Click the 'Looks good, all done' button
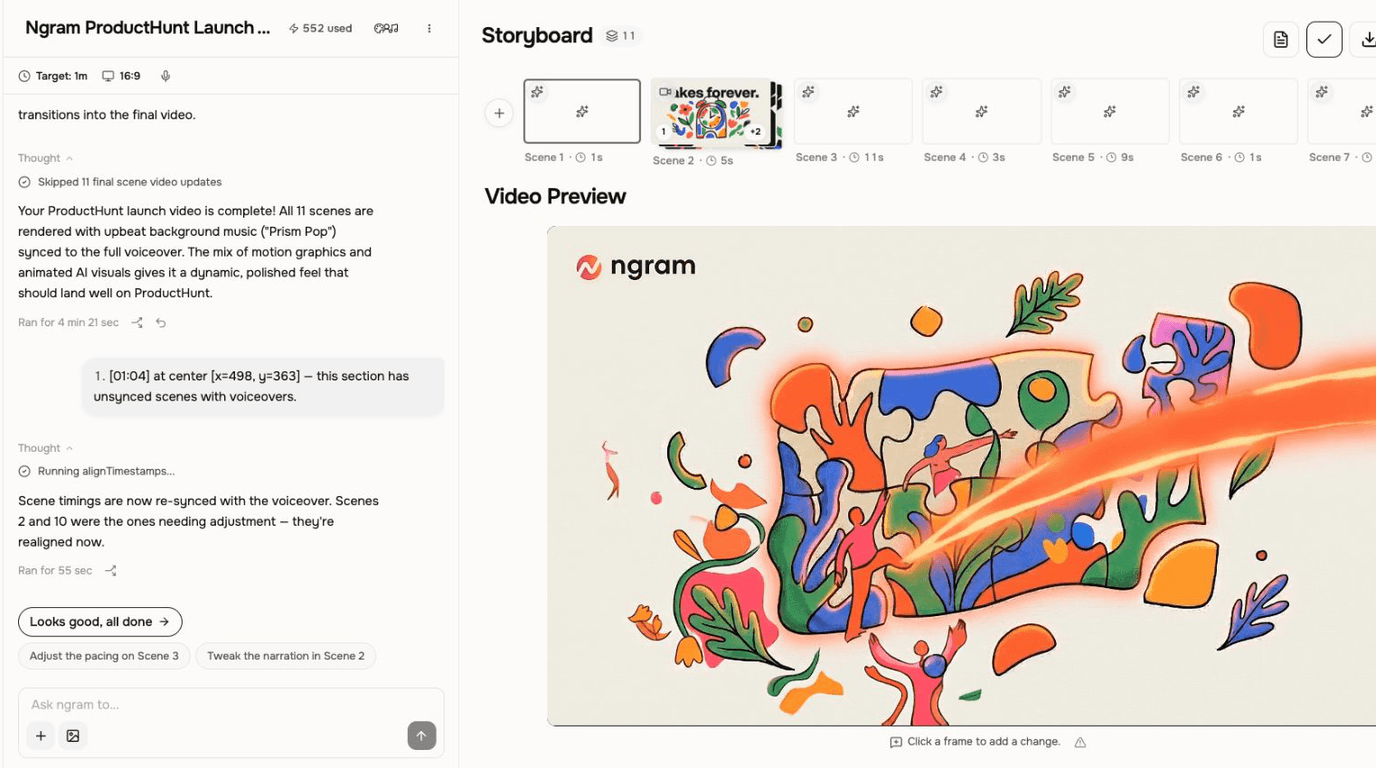Image resolution: width=1376 pixels, height=768 pixels. point(100,622)
